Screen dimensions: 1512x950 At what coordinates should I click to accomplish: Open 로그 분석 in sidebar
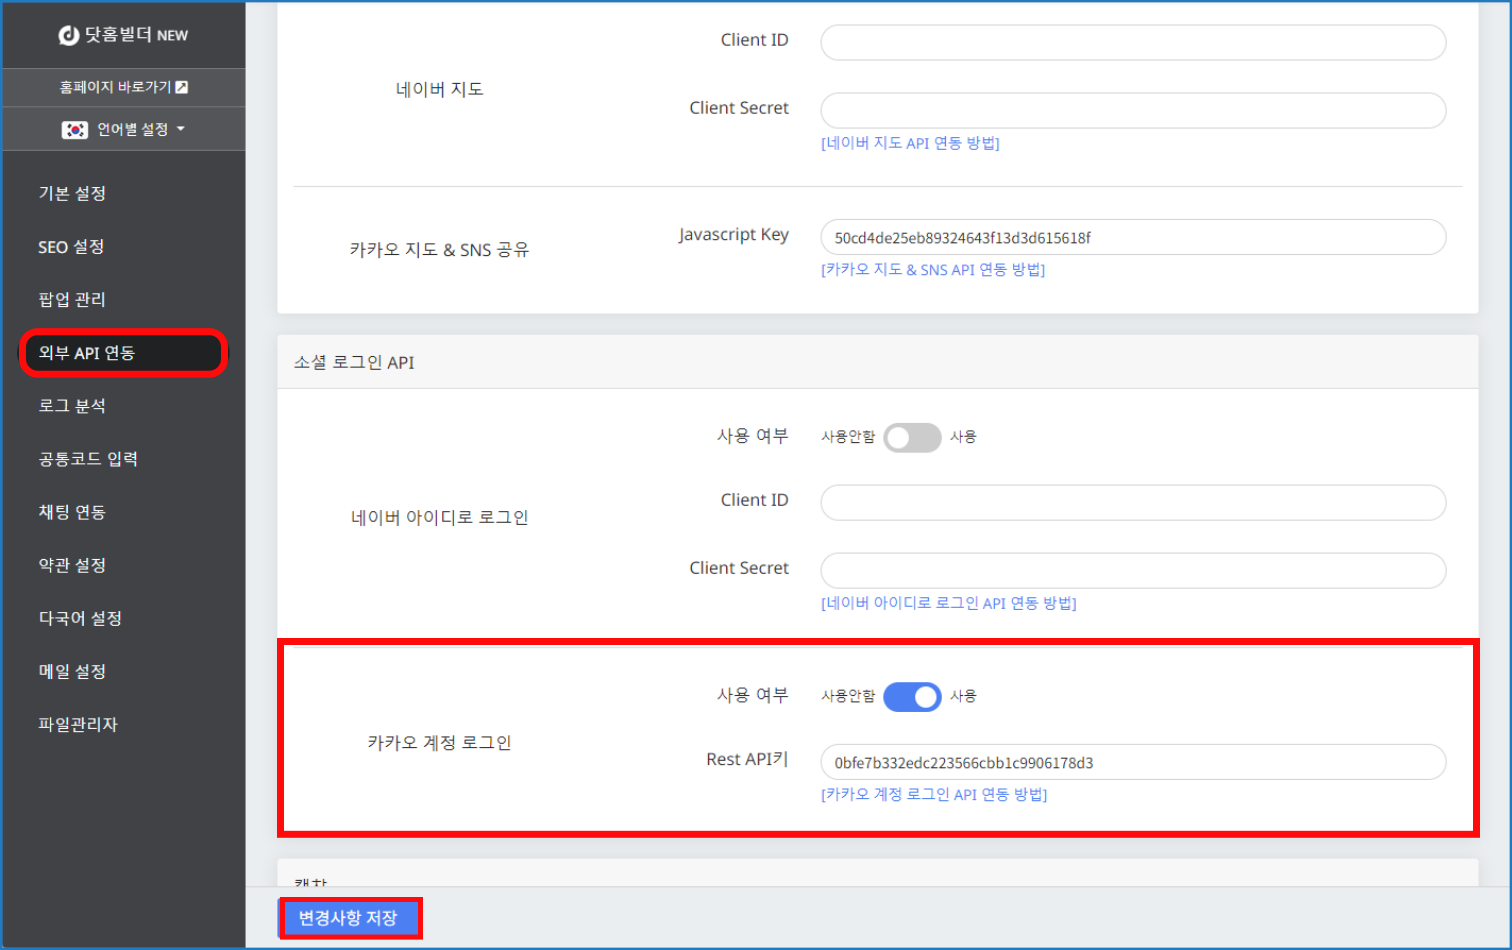(72, 406)
